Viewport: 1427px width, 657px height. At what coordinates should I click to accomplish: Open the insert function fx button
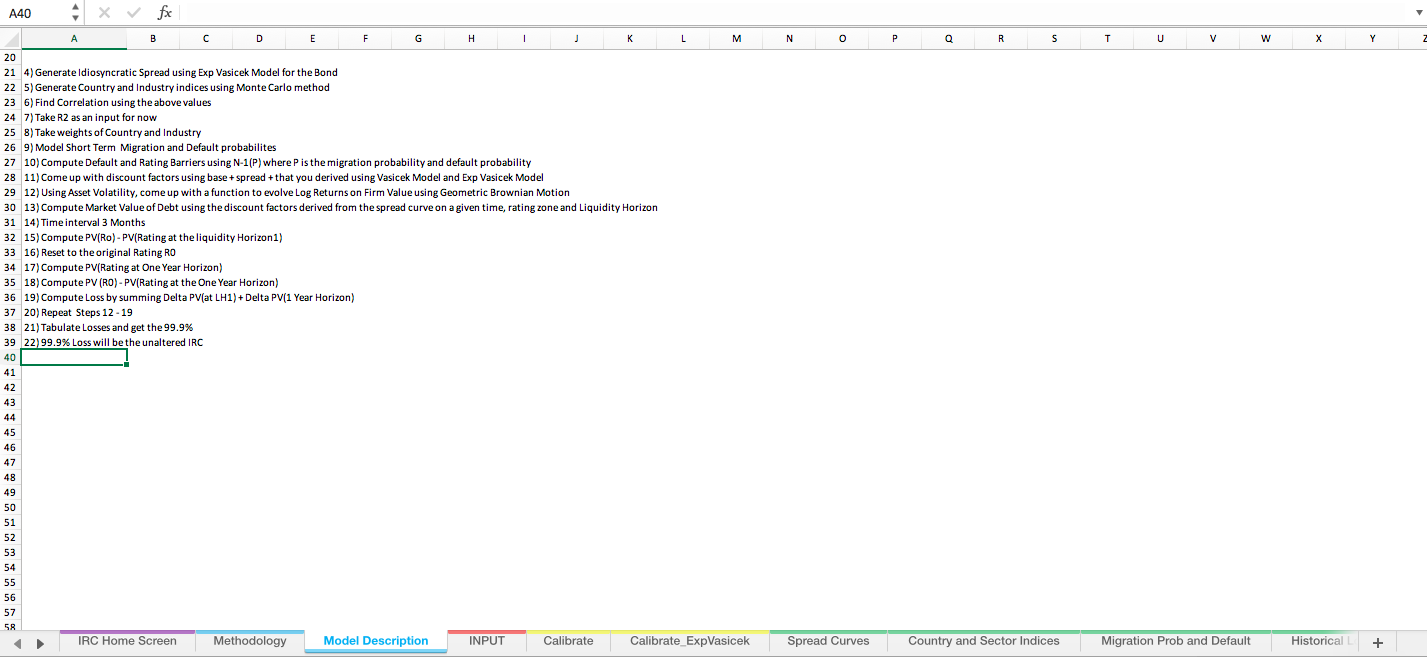click(165, 13)
